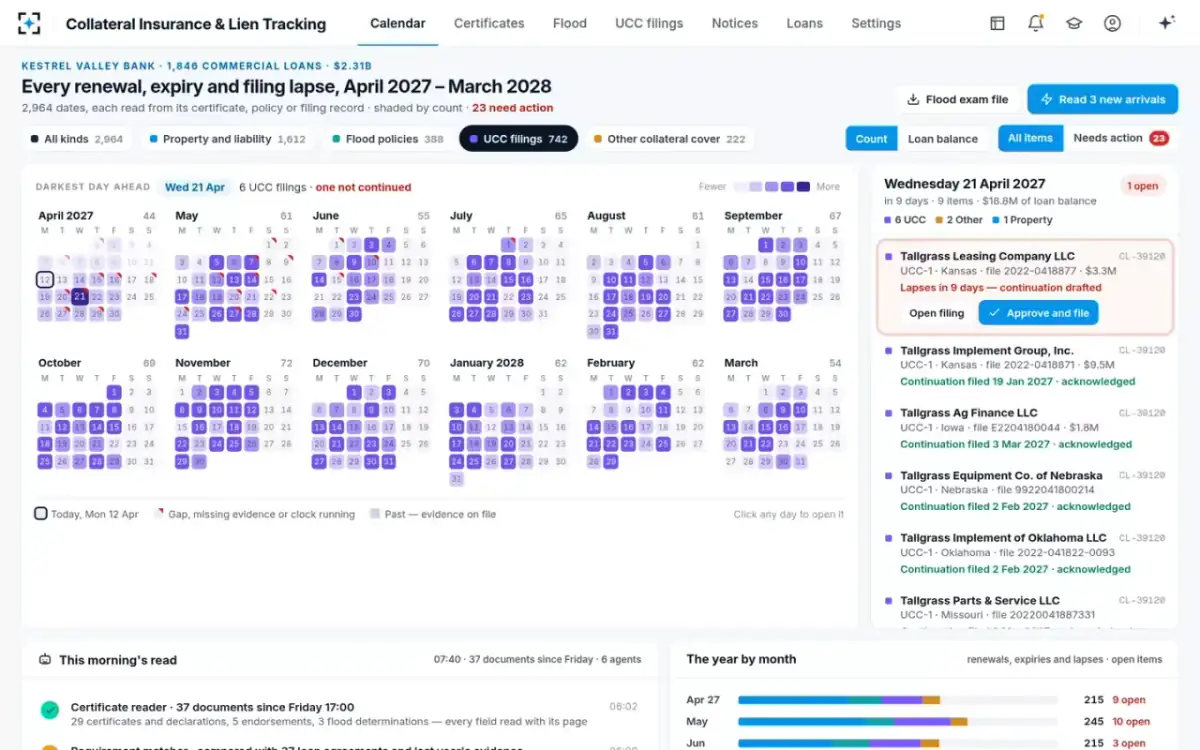The width and height of the screenshot is (1200, 750).
Task: Select 31 January 2028 in the calendar
Action: [x=456, y=478]
